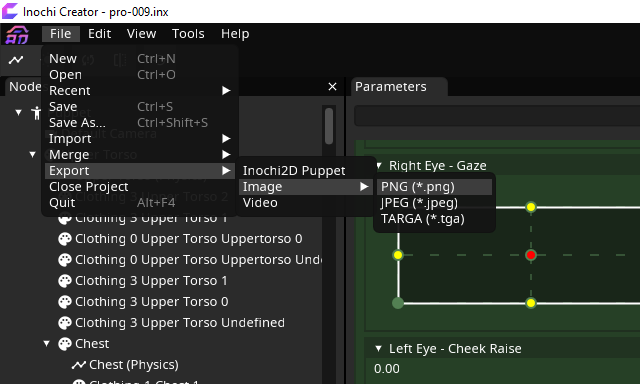Collapse the Left Eye - Cheek Raise parameter
The height and width of the screenshot is (384, 640).
(x=378, y=349)
